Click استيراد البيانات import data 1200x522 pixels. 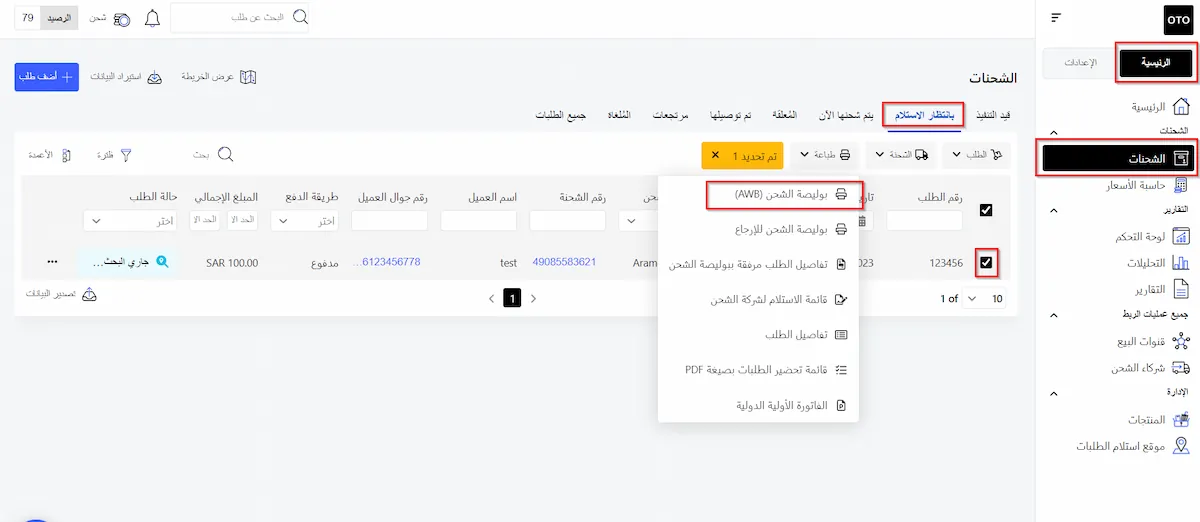pyautogui.click(x=126, y=77)
